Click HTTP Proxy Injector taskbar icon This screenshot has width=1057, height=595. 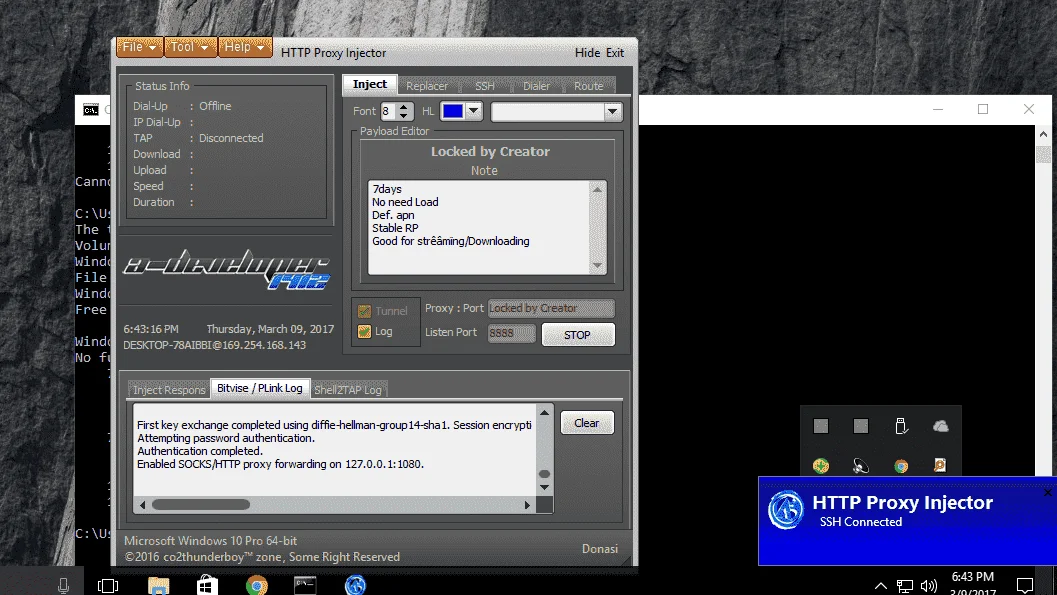(355, 585)
